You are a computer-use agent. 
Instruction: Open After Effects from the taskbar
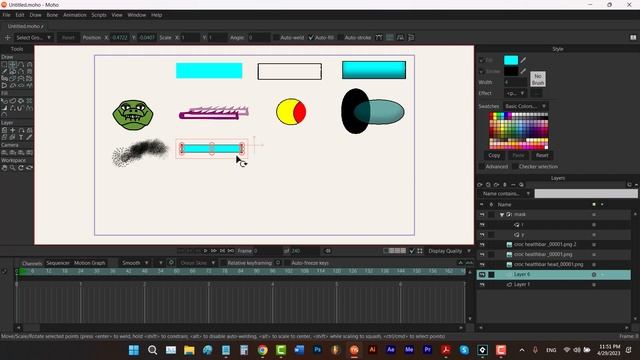[x=391, y=350]
